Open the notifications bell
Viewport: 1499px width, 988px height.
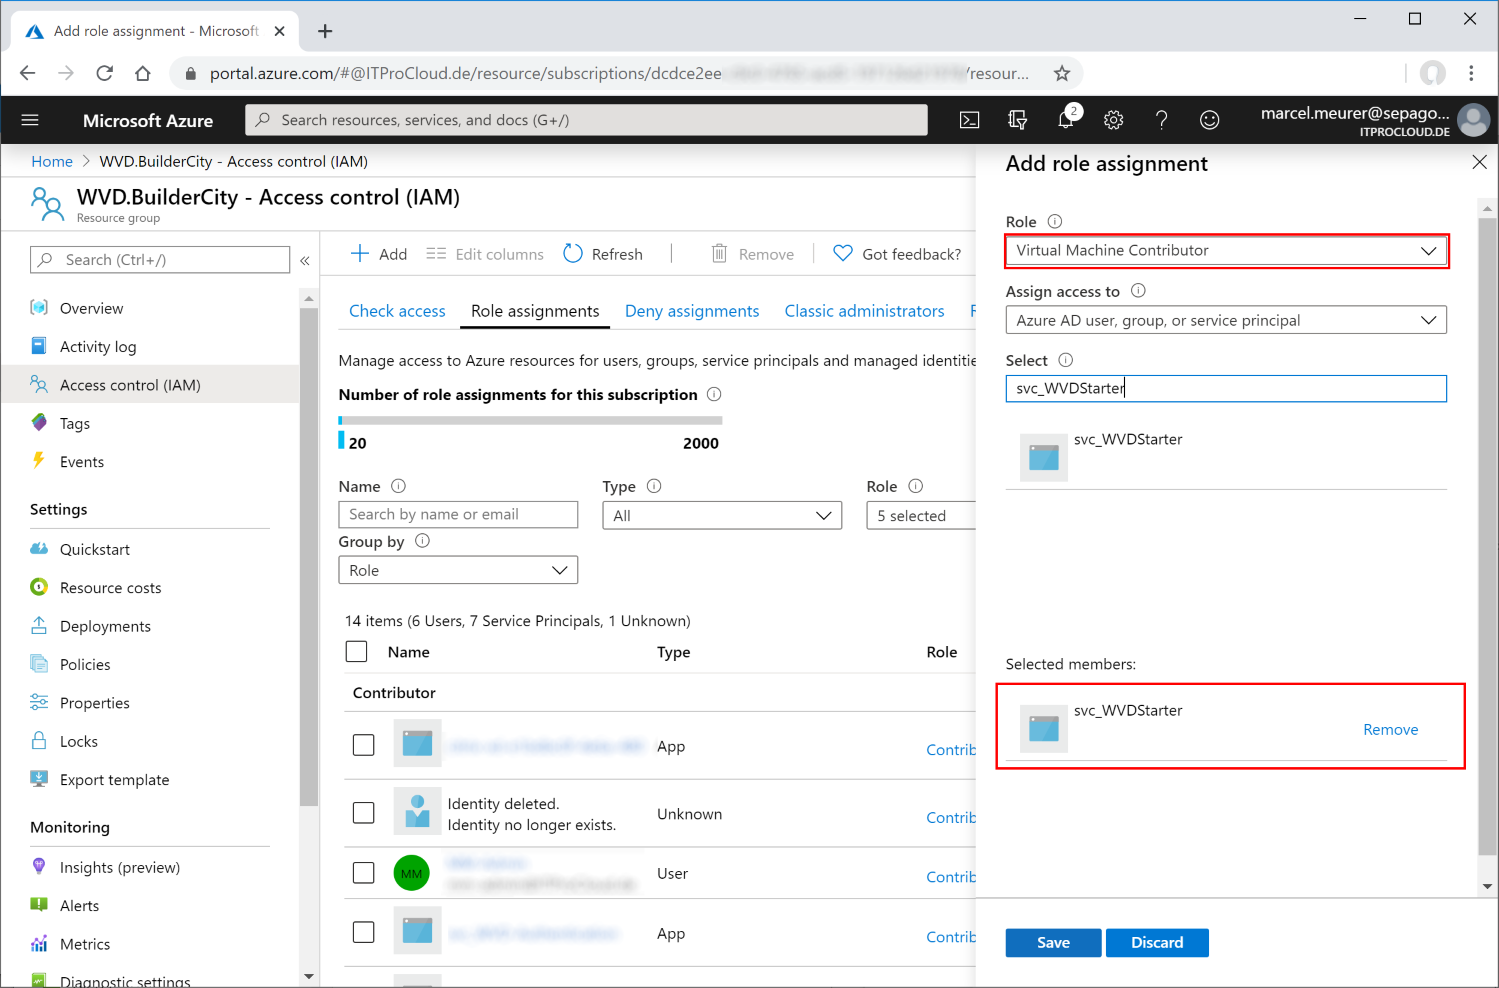click(x=1066, y=120)
